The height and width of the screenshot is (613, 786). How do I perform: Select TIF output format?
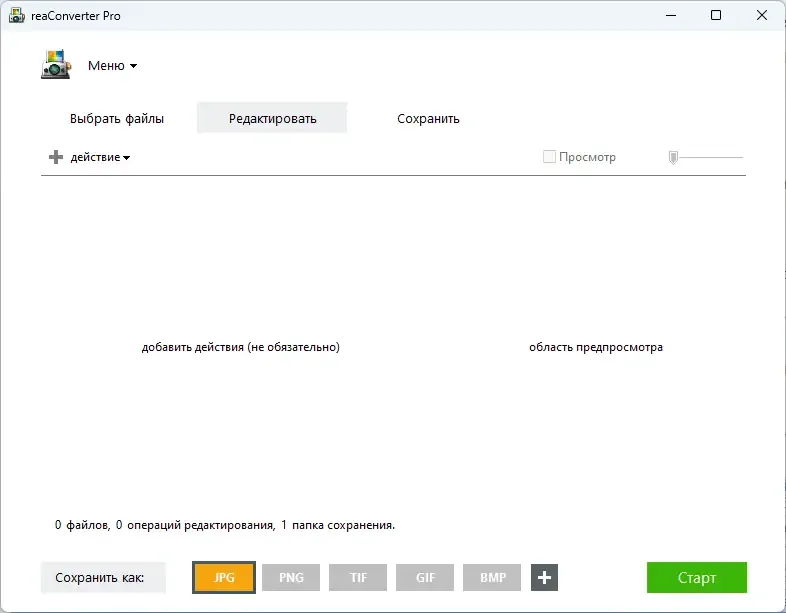358,577
